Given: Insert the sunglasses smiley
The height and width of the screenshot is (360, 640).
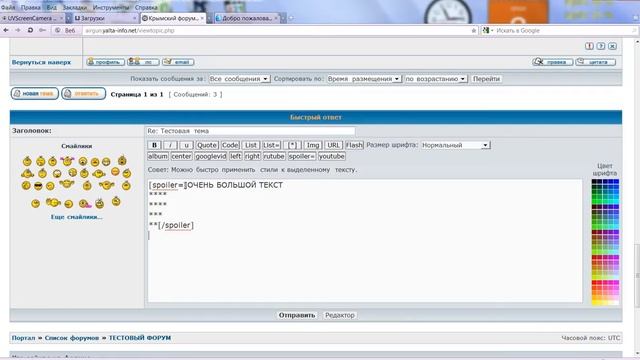Looking at the screenshot, I should point(38,186).
